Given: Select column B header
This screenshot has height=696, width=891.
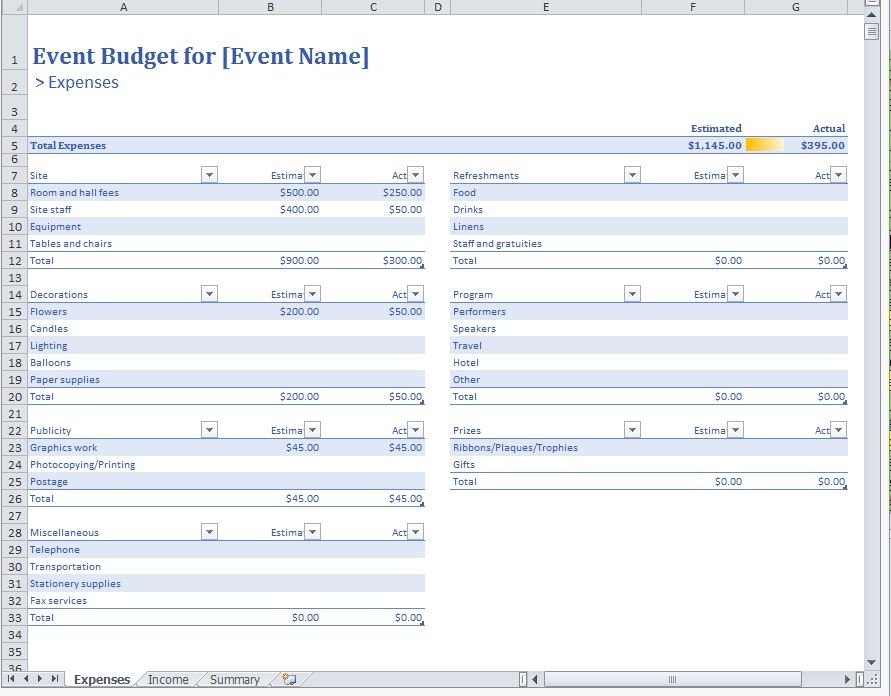Looking at the screenshot, I should [270, 7].
